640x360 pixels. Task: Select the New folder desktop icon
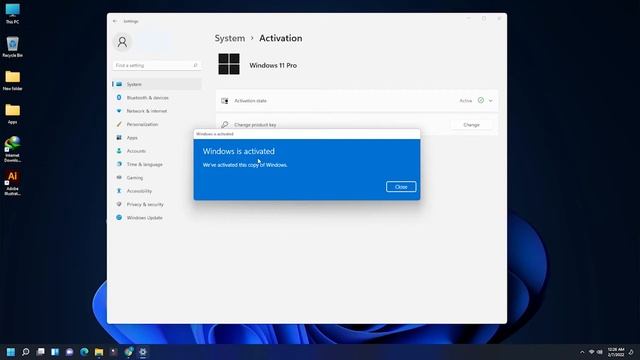tap(12, 80)
